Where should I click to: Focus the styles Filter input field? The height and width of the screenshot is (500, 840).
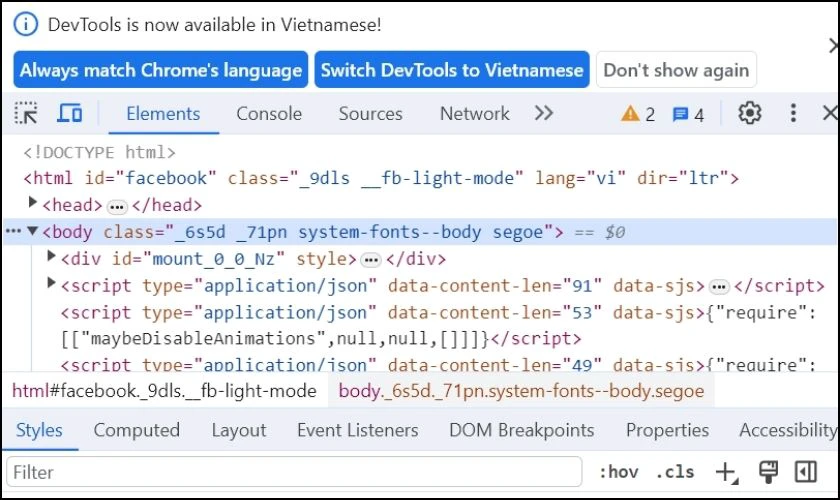(x=294, y=472)
